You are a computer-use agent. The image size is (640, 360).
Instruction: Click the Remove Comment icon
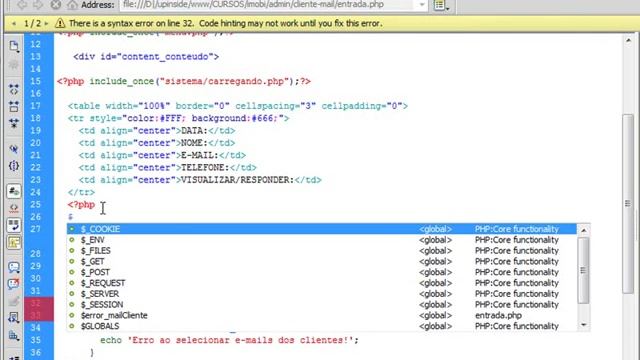point(14,284)
